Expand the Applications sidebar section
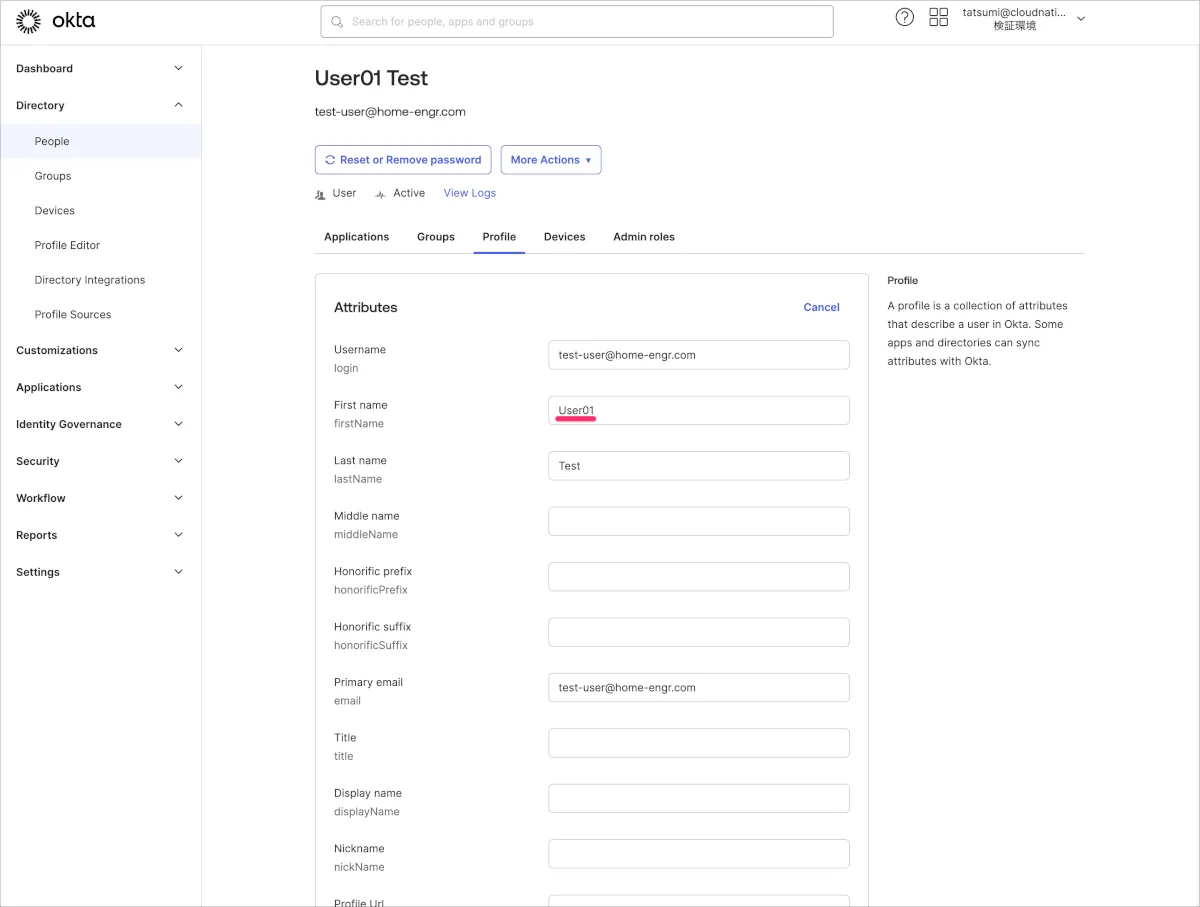This screenshot has width=1200, height=907. click(178, 387)
